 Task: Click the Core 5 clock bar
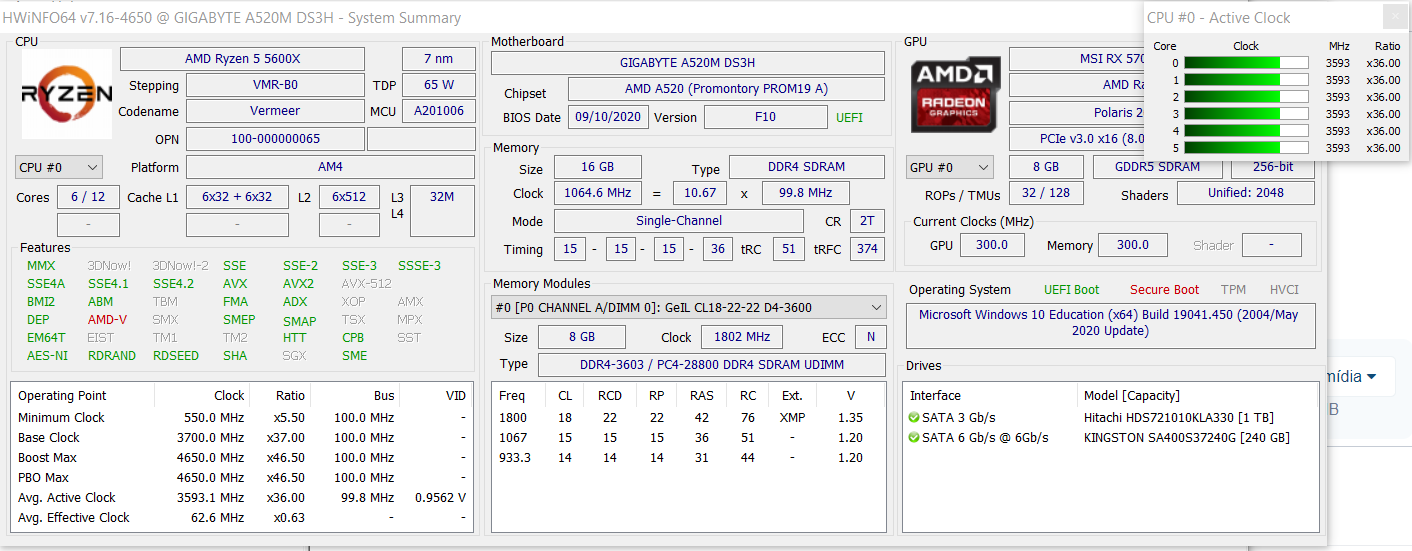coord(1246,148)
